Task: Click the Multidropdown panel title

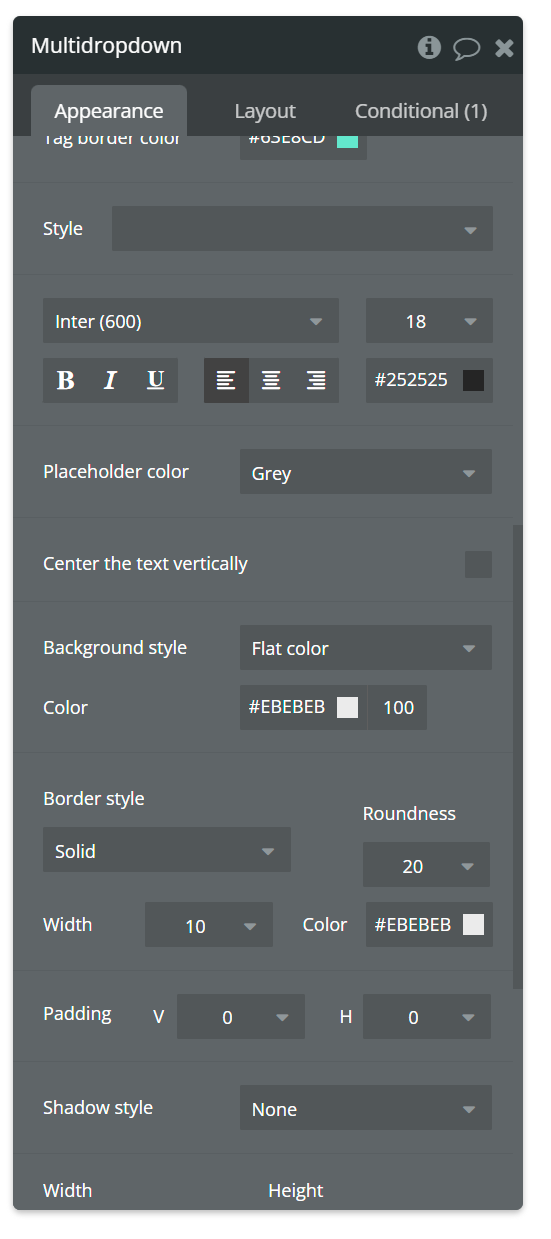Action: tap(106, 46)
